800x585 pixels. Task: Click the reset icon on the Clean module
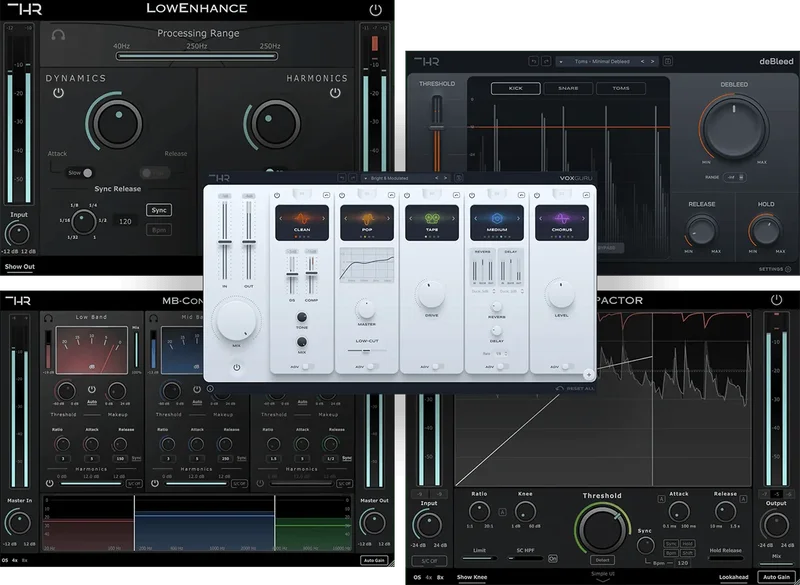click(x=327, y=195)
